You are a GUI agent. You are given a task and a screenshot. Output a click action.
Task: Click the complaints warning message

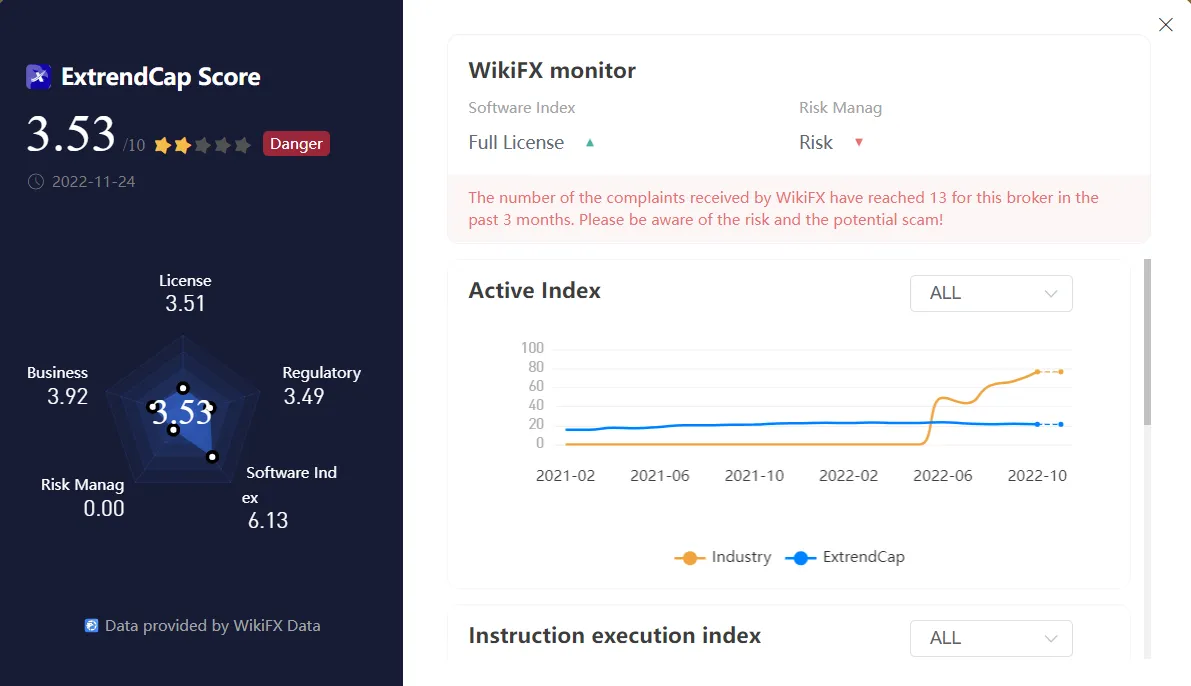pos(783,209)
